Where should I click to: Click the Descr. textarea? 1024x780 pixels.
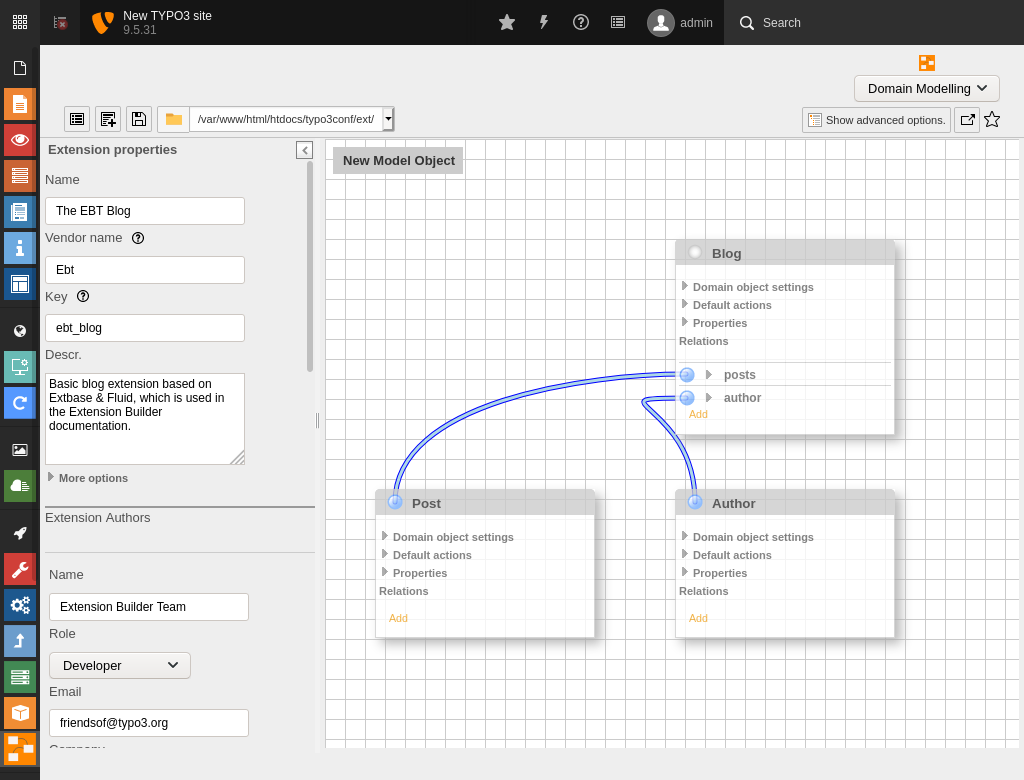145,419
